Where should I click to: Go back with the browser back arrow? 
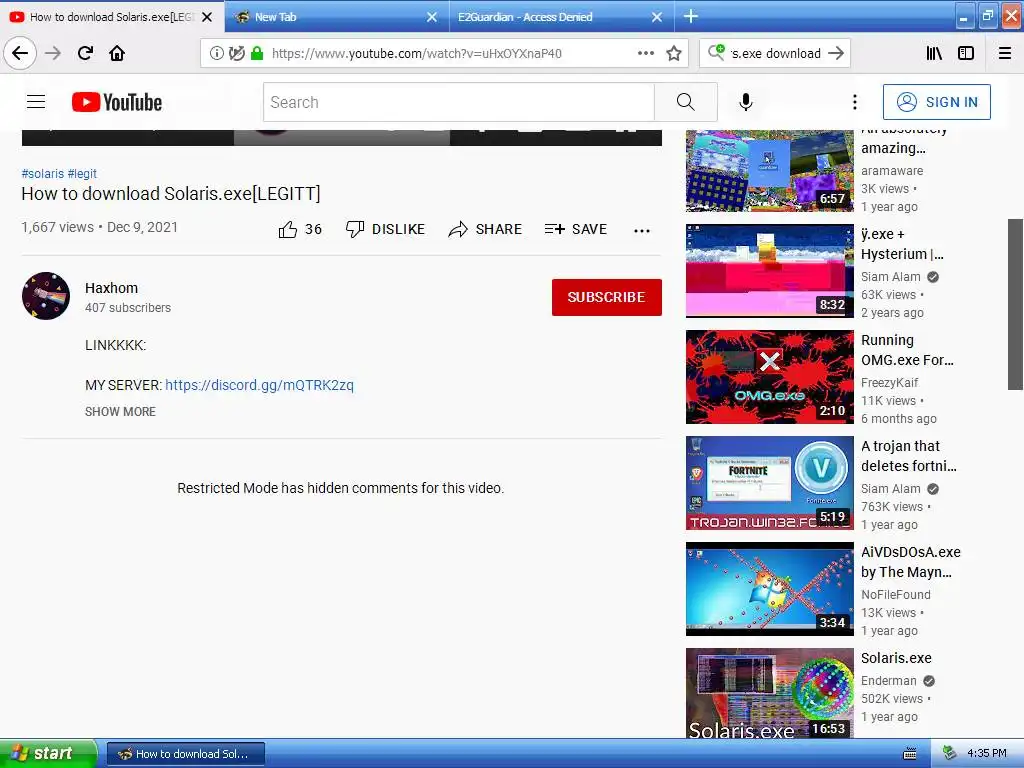pos(20,53)
